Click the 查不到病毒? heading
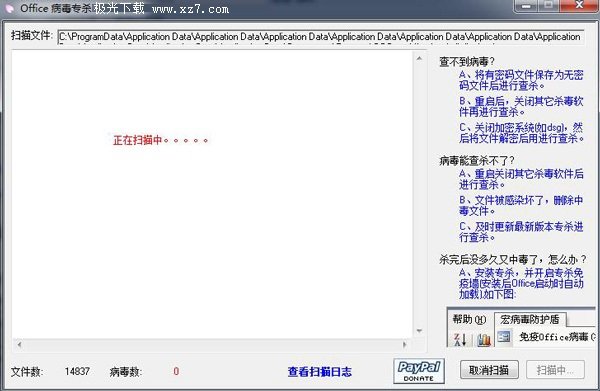This screenshot has height=391, width=600. coord(467,62)
